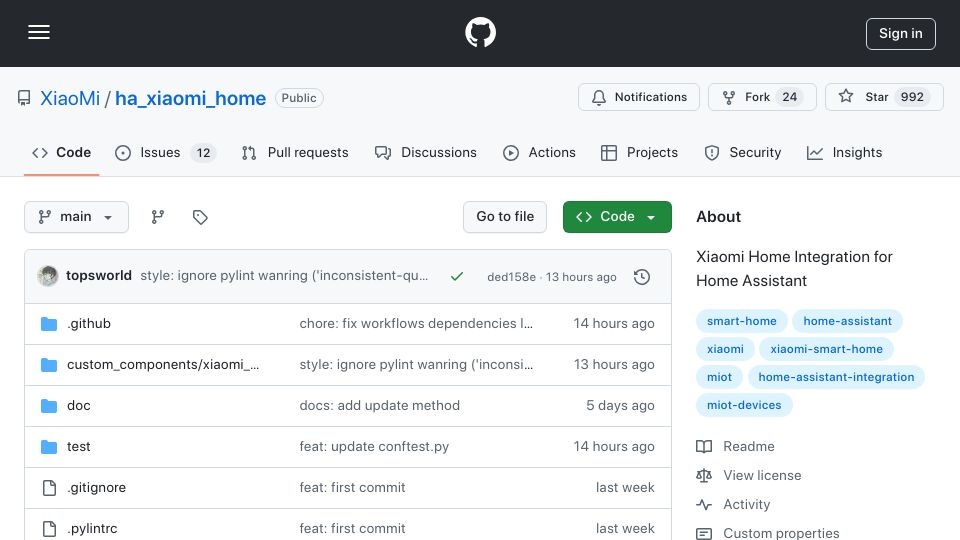
Task: Click the doc folder icon
Action: (x=49, y=406)
